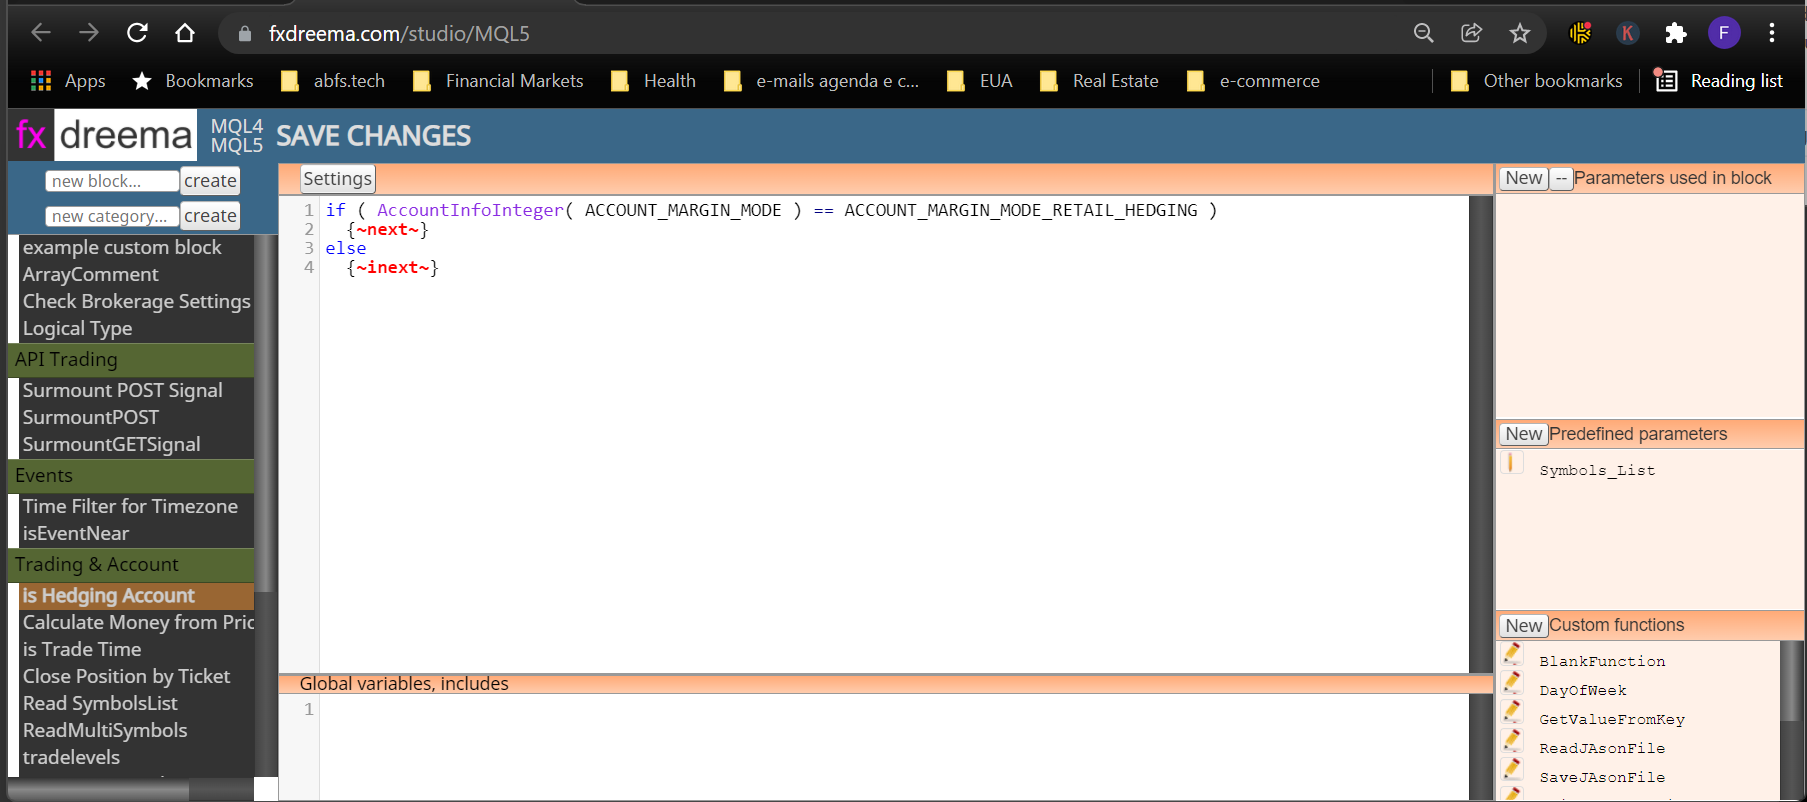1807x802 pixels.
Task: Click the edit pencil icon beside DayOfWeek
Action: point(1512,684)
